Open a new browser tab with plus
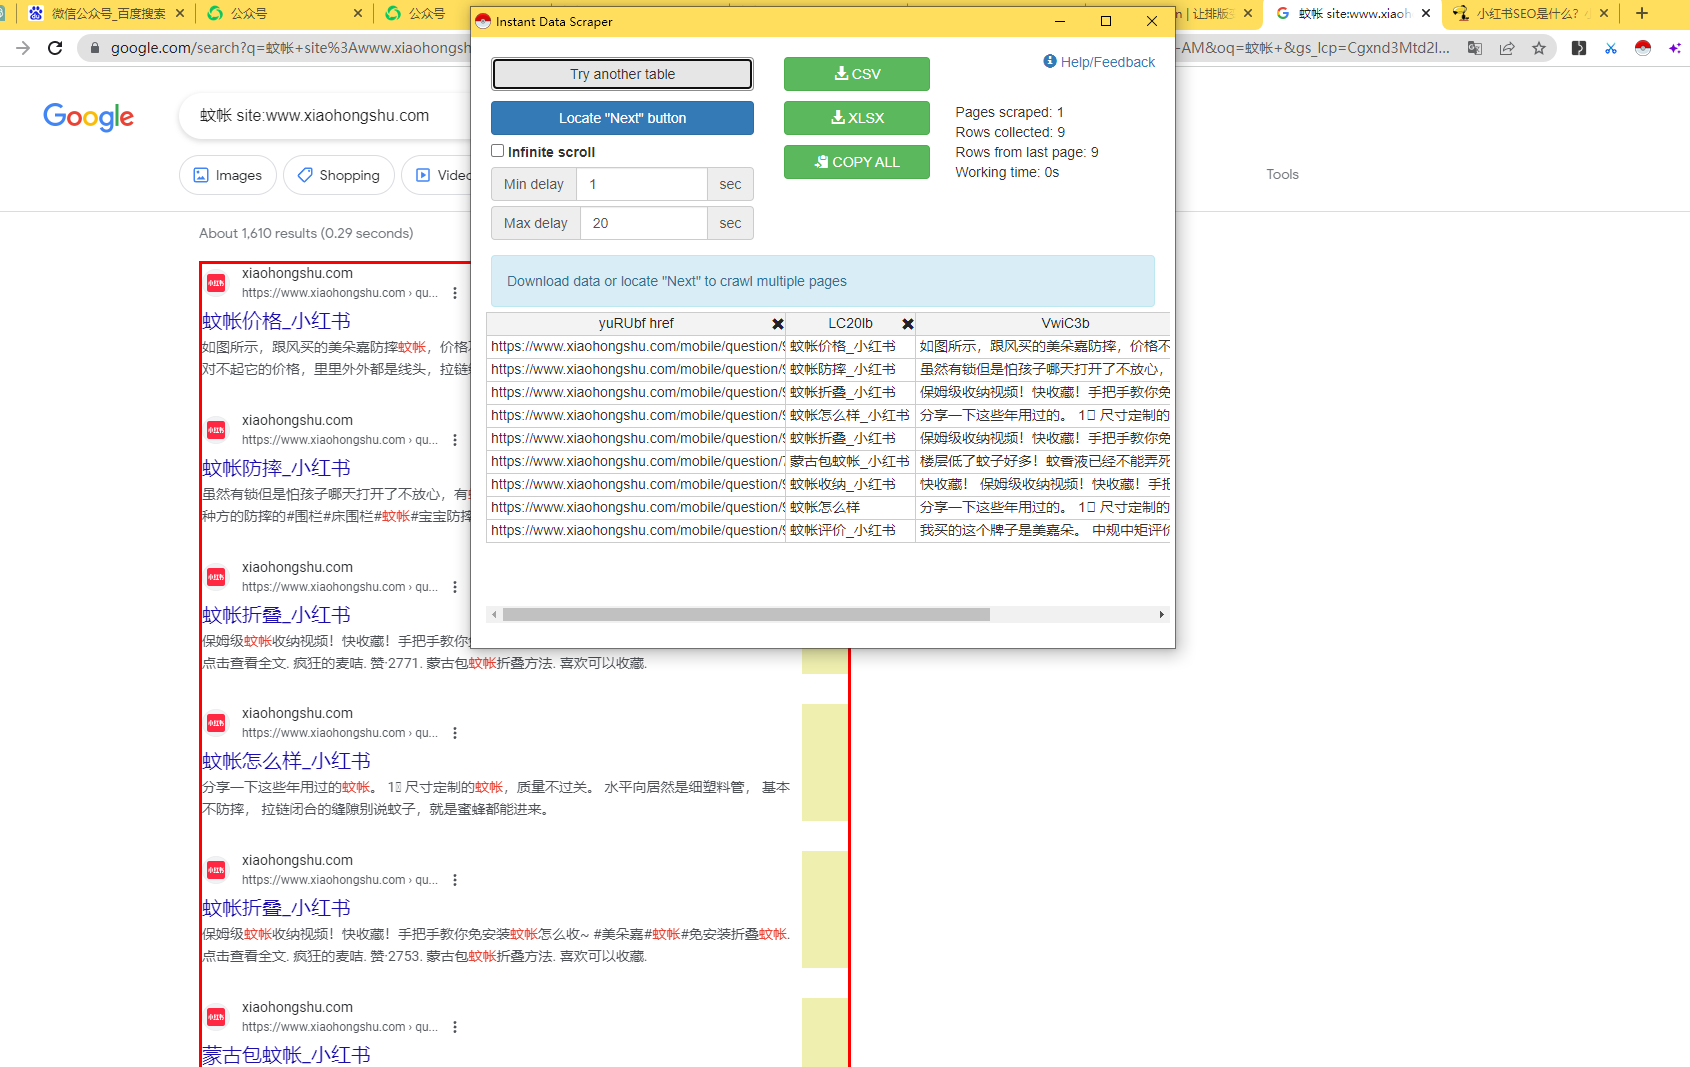The height and width of the screenshot is (1067, 1690). (1642, 13)
